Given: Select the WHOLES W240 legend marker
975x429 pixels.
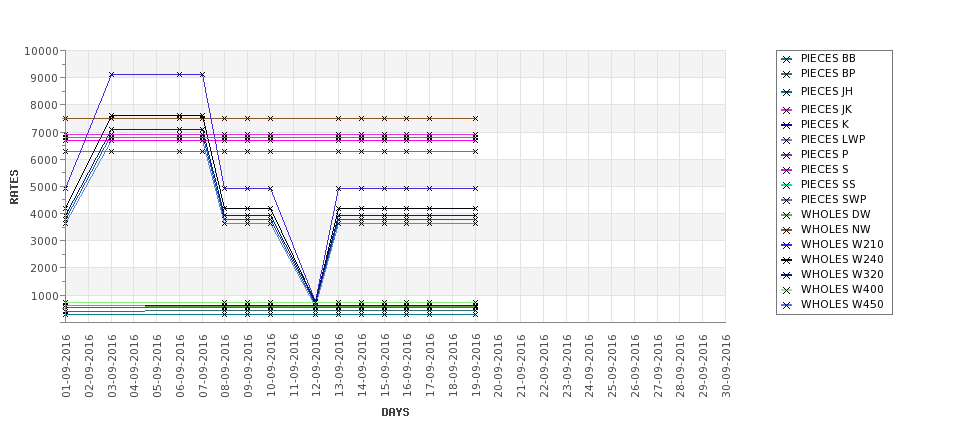Looking at the screenshot, I should [x=787, y=260].
